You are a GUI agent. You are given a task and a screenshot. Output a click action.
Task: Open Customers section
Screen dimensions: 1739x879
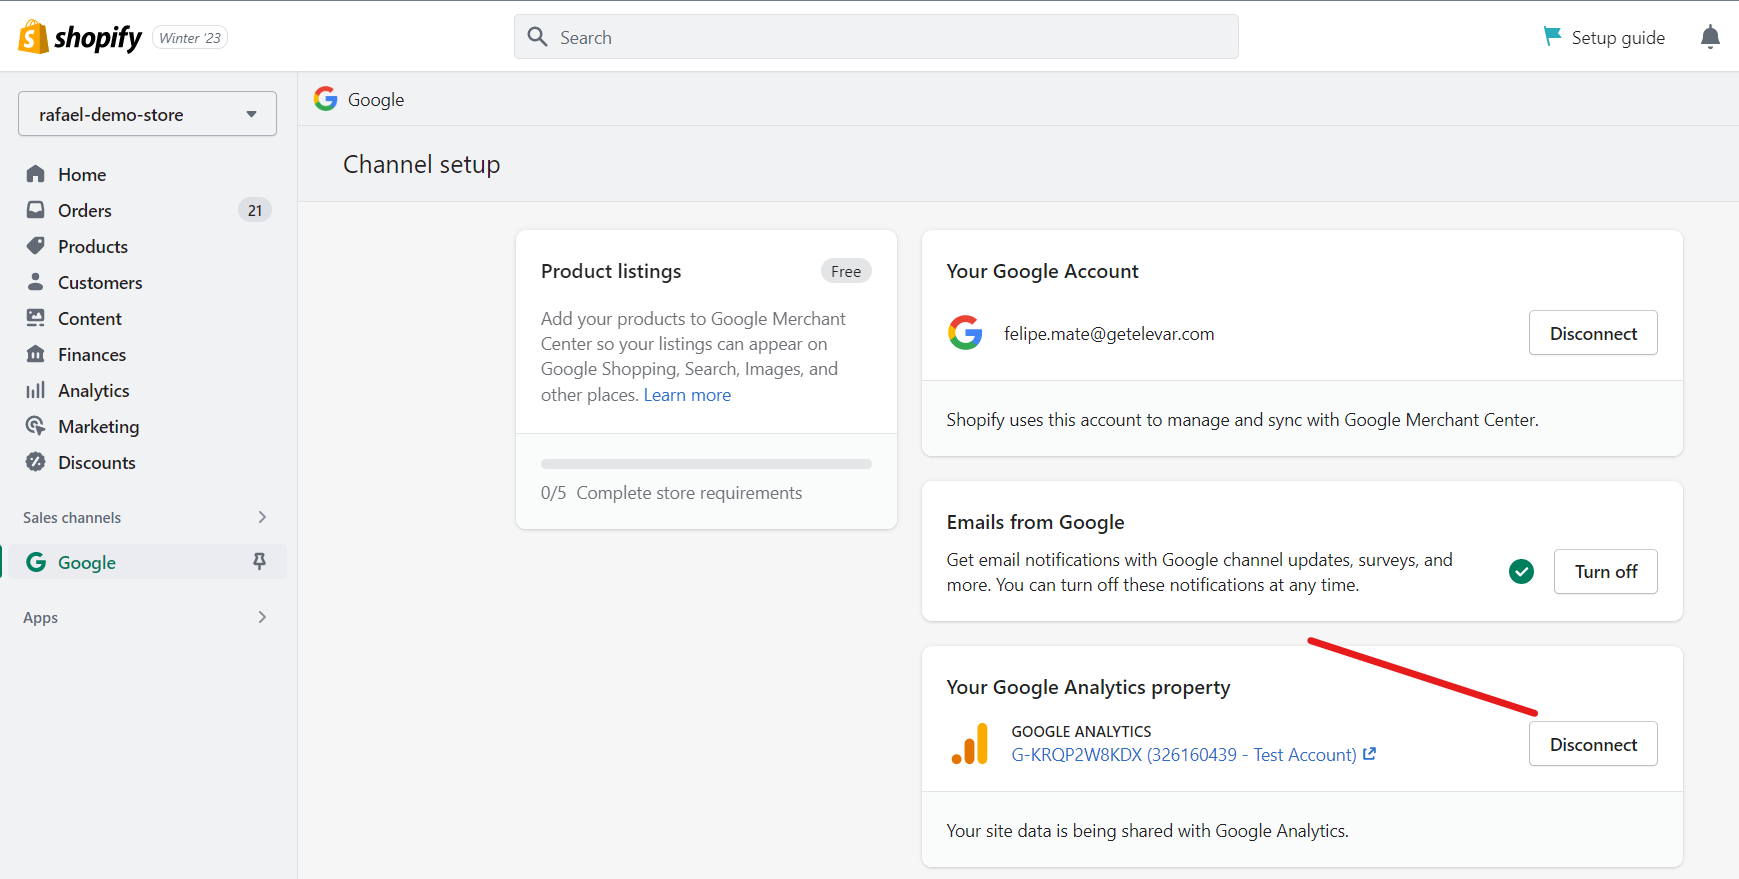(x=100, y=282)
